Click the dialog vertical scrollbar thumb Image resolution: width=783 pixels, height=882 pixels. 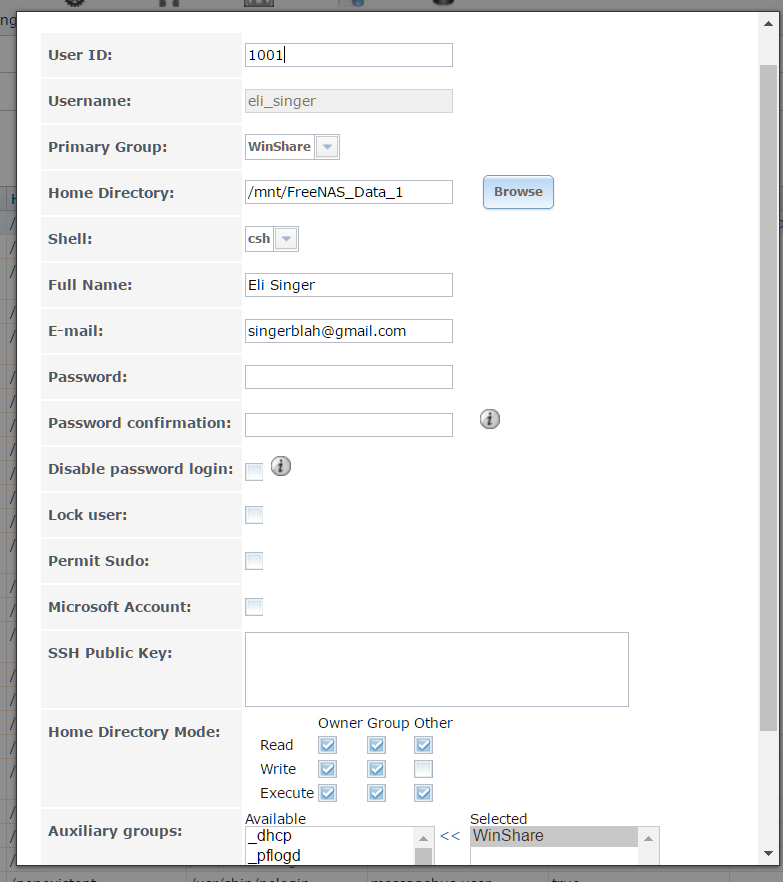(x=768, y=398)
